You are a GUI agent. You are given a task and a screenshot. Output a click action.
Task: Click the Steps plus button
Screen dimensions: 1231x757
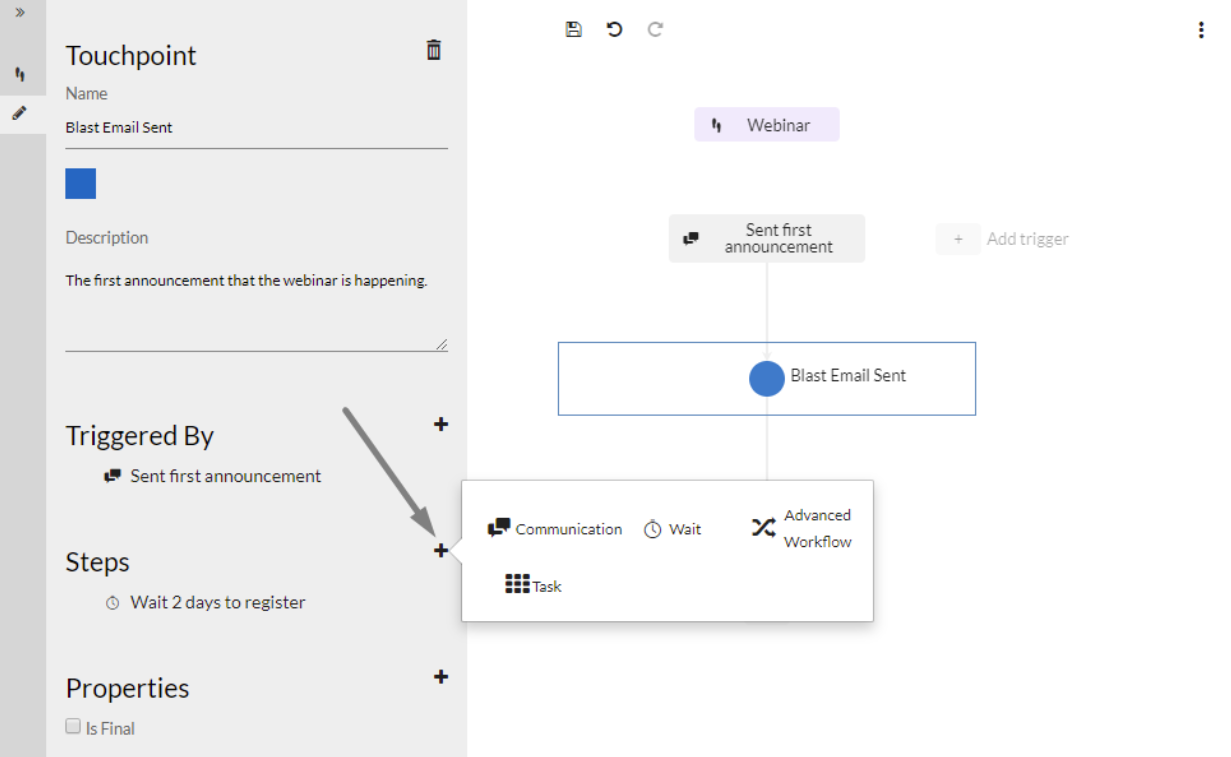[x=441, y=550]
